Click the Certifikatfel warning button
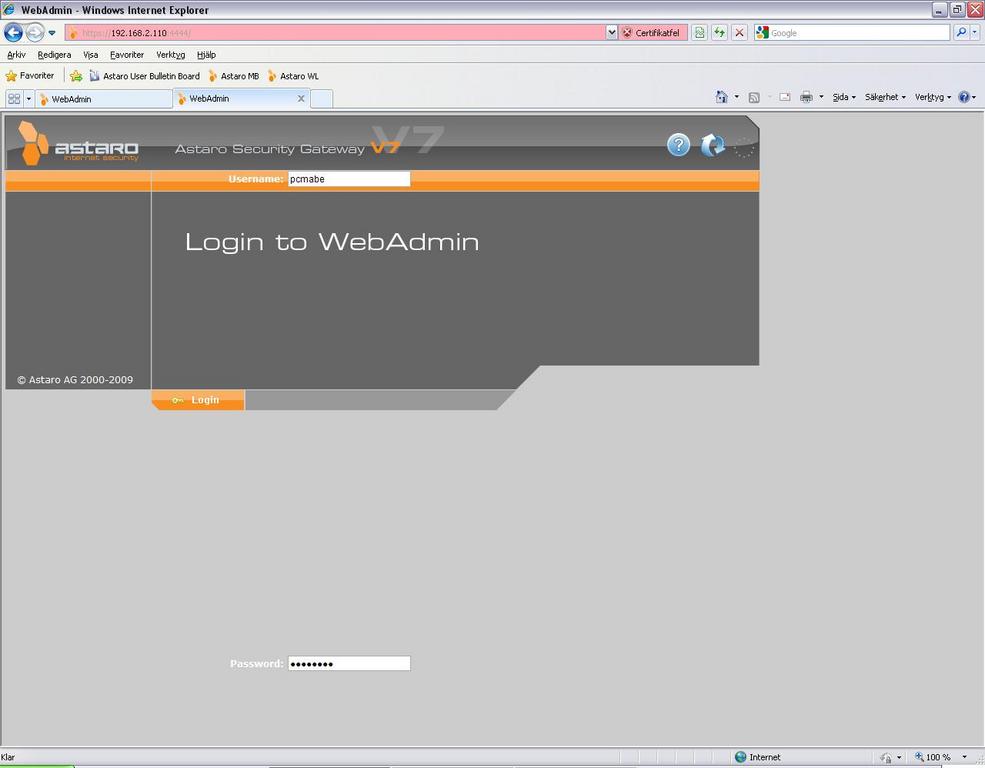985x768 pixels. tap(652, 32)
